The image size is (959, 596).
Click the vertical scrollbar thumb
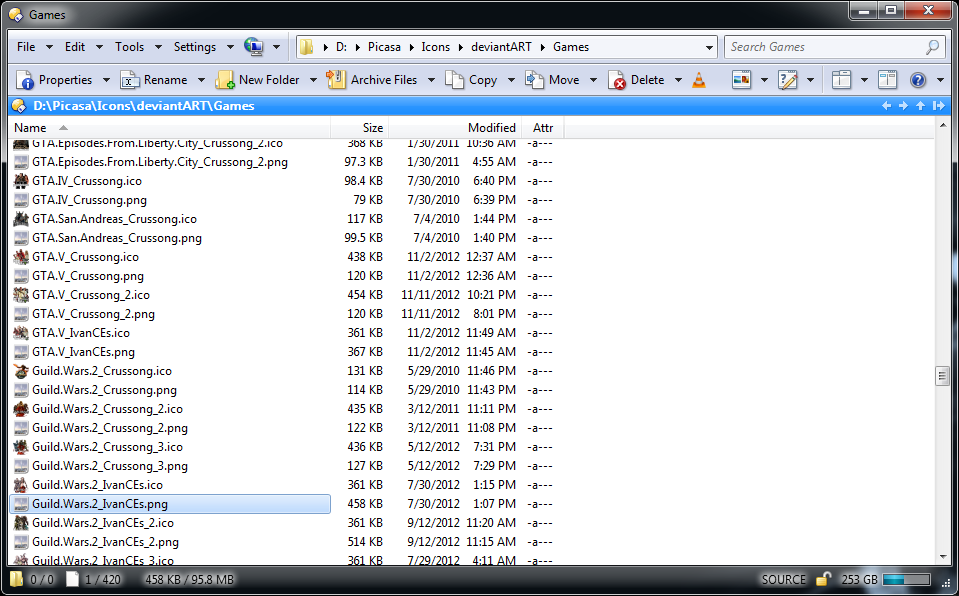942,376
